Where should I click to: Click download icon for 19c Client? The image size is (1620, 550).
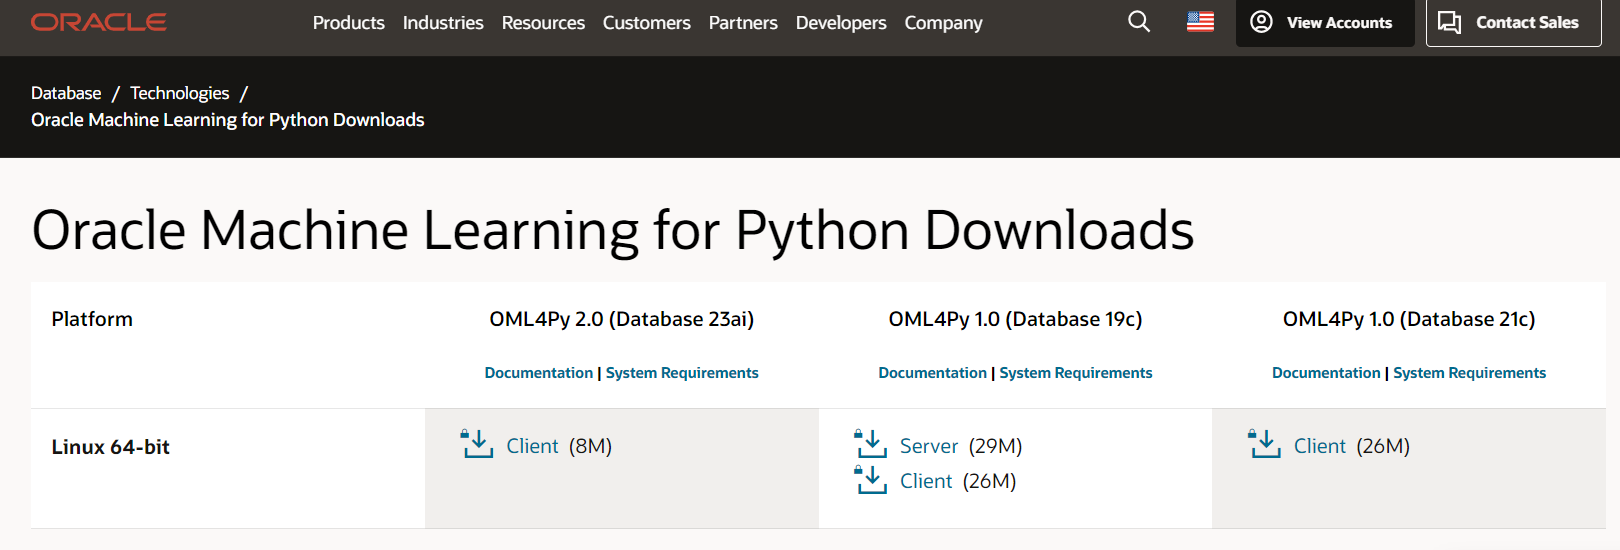871,480
